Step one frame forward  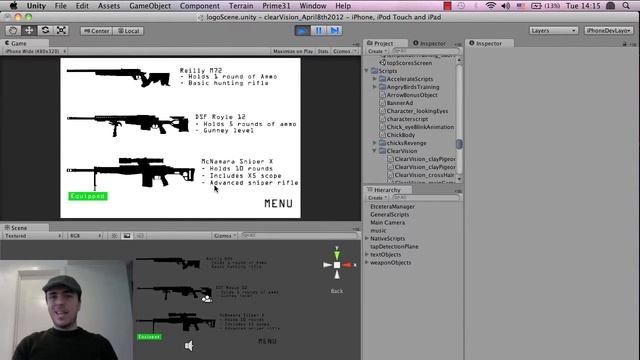[x=334, y=31]
